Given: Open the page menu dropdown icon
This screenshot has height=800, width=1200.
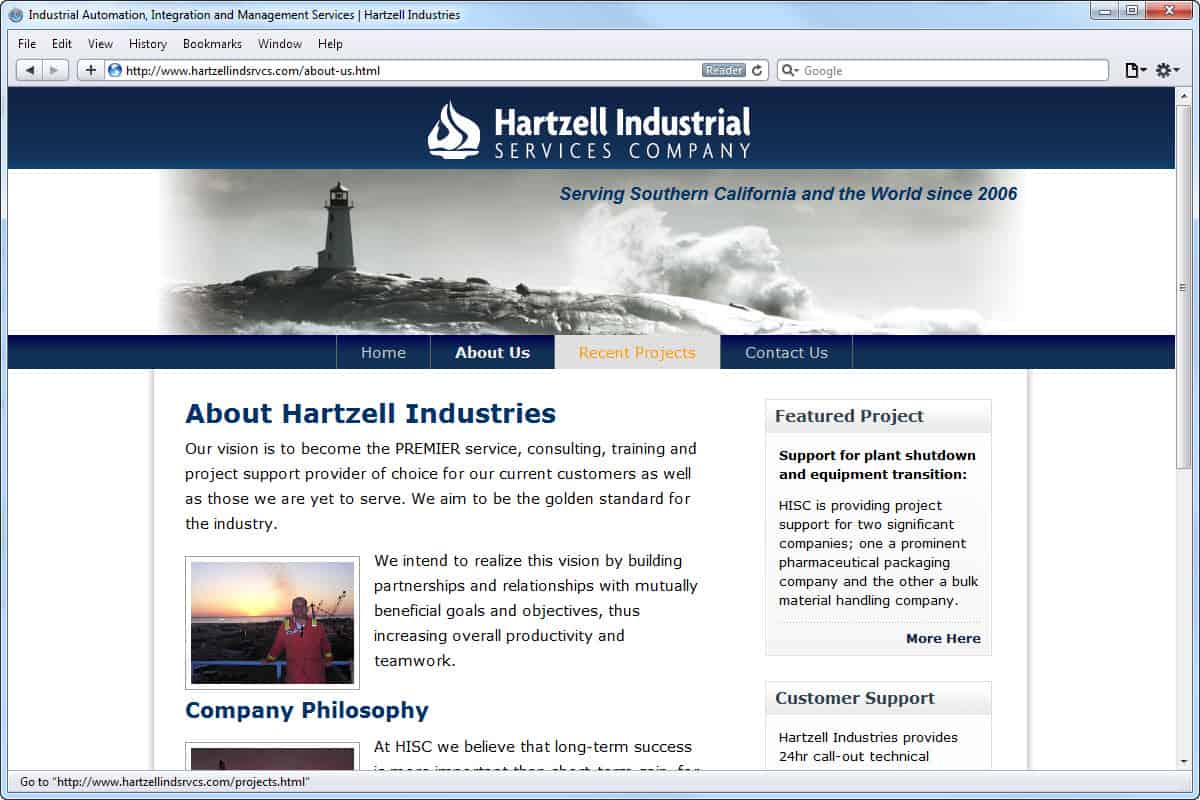Looking at the screenshot, I should [1136, 70].
